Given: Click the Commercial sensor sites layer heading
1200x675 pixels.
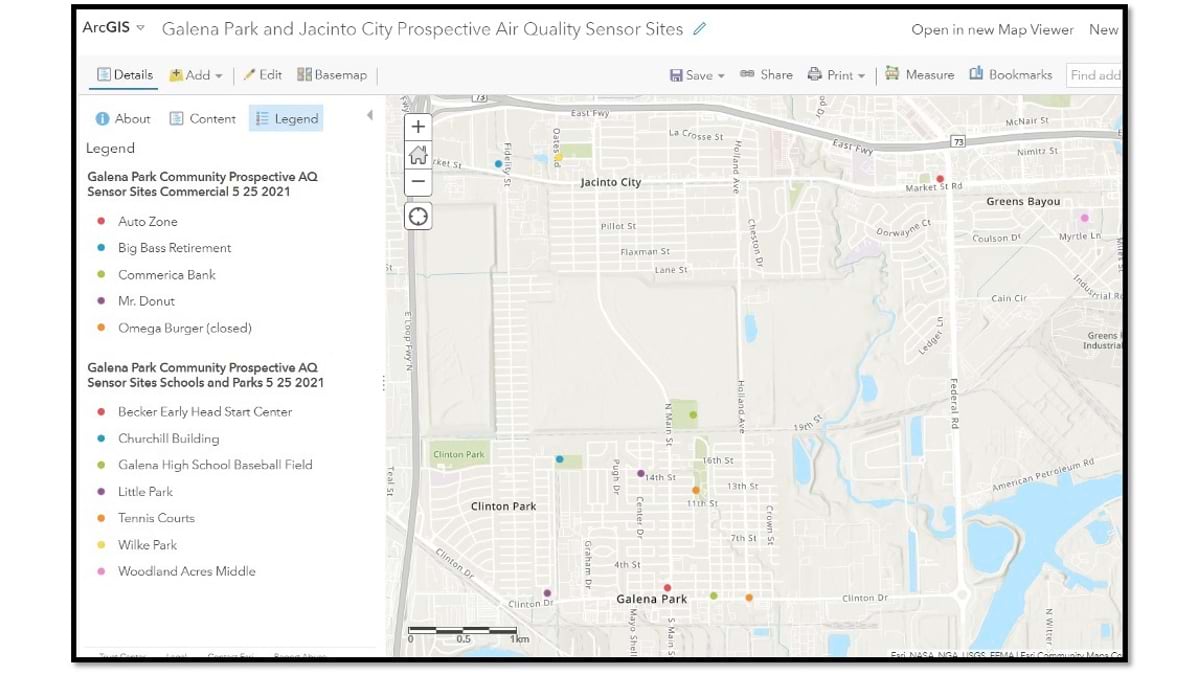Looking at the screenshot, I should tap(202, 184).
